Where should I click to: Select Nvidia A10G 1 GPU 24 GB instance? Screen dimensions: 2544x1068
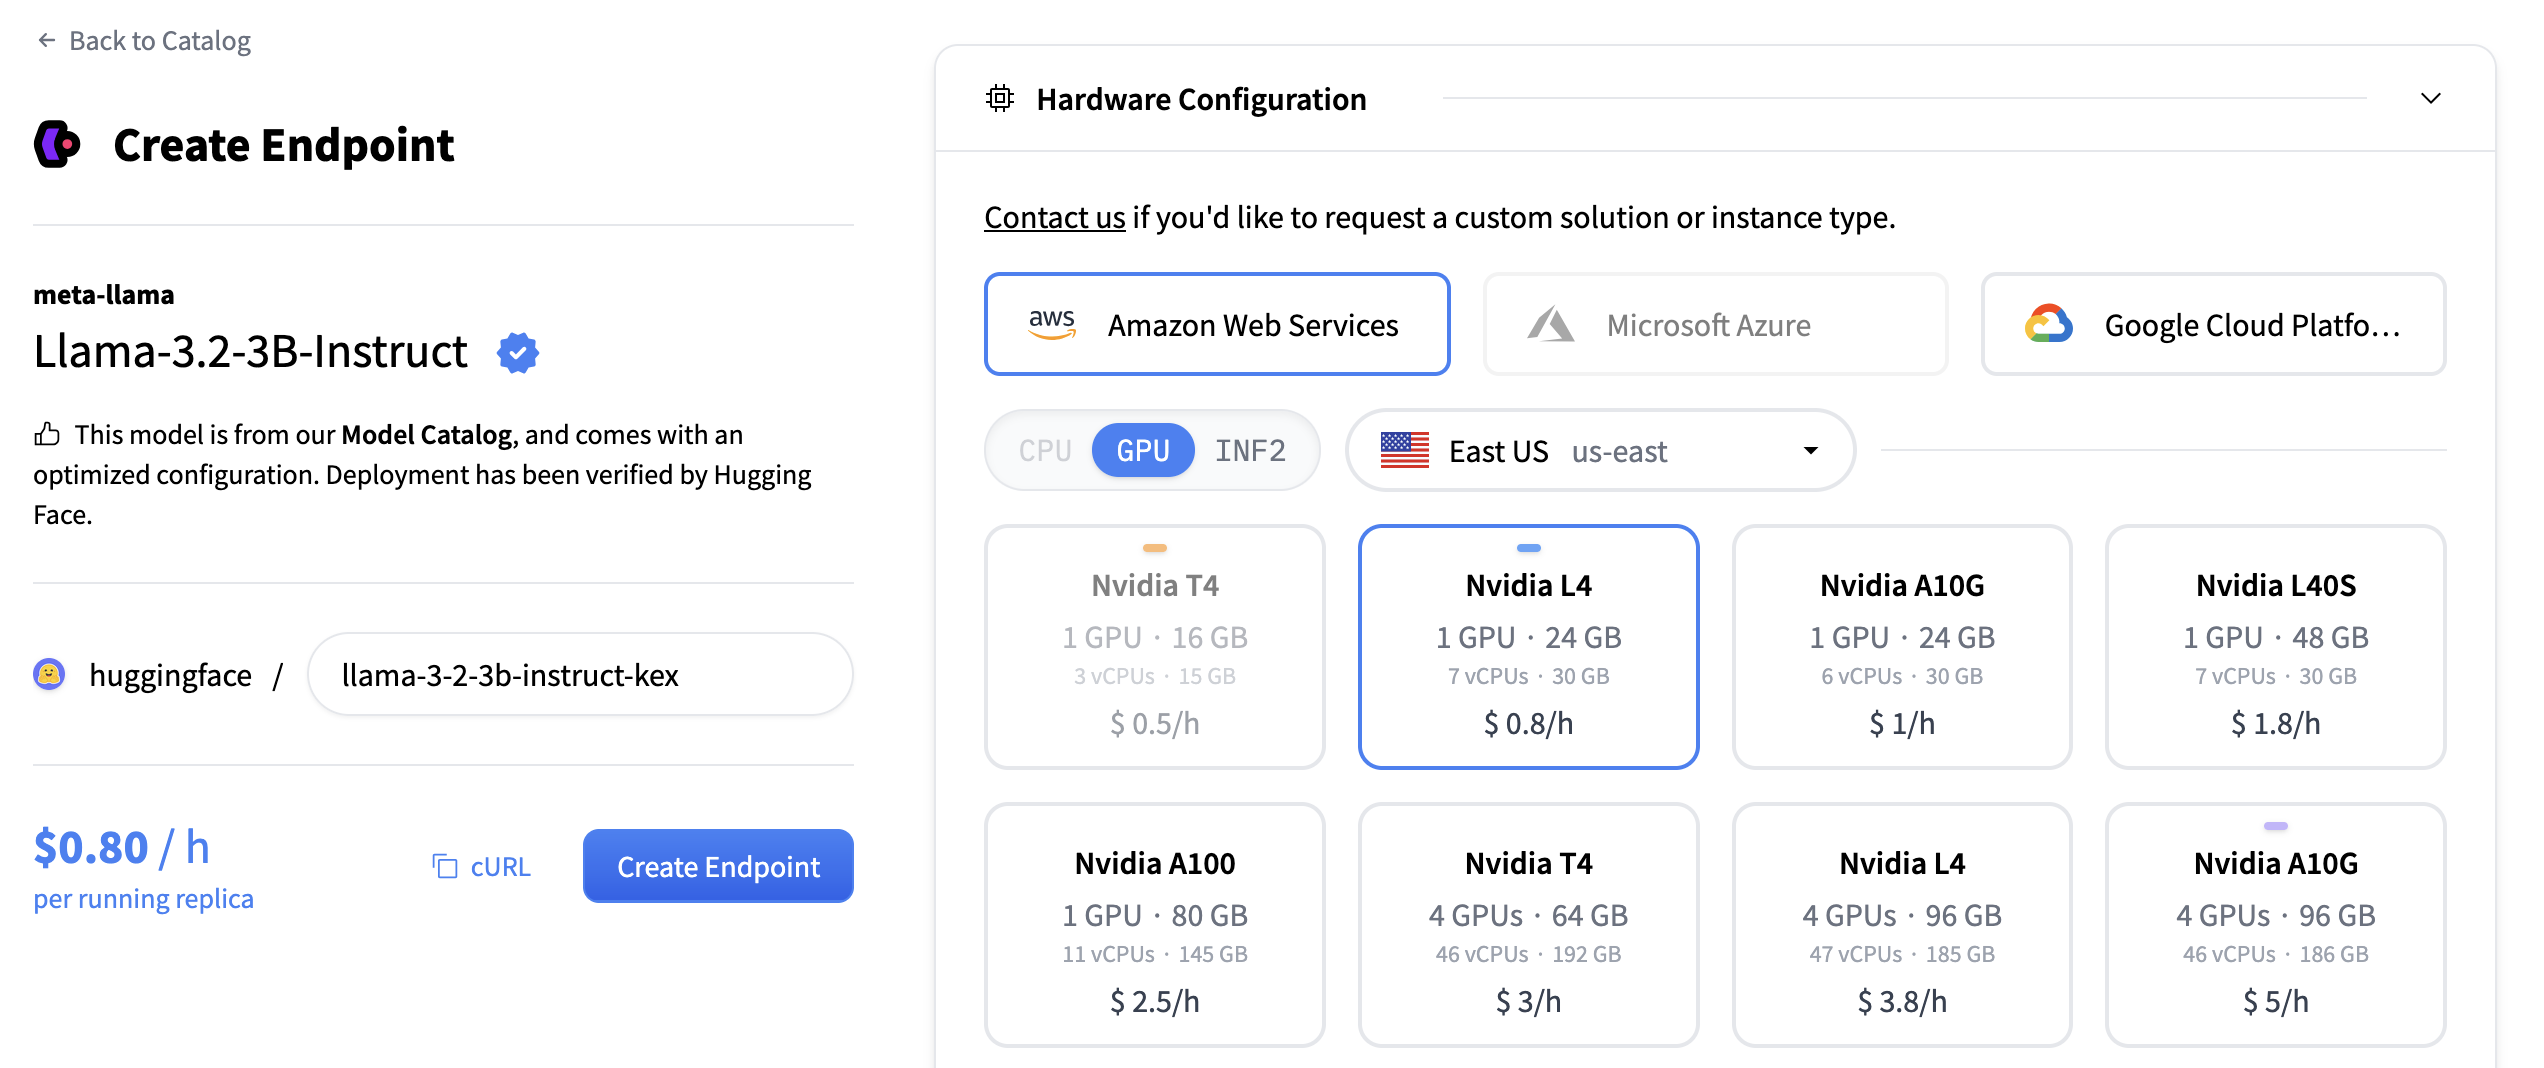pos(1902,647)
